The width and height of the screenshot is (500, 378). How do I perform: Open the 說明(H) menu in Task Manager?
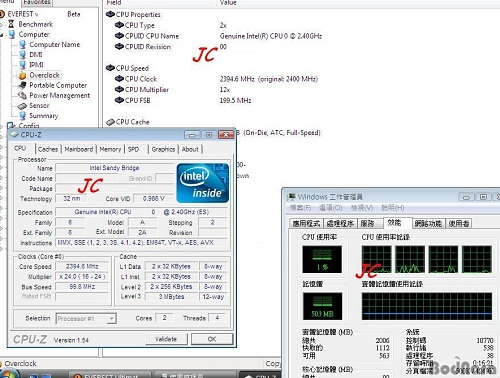393,208
